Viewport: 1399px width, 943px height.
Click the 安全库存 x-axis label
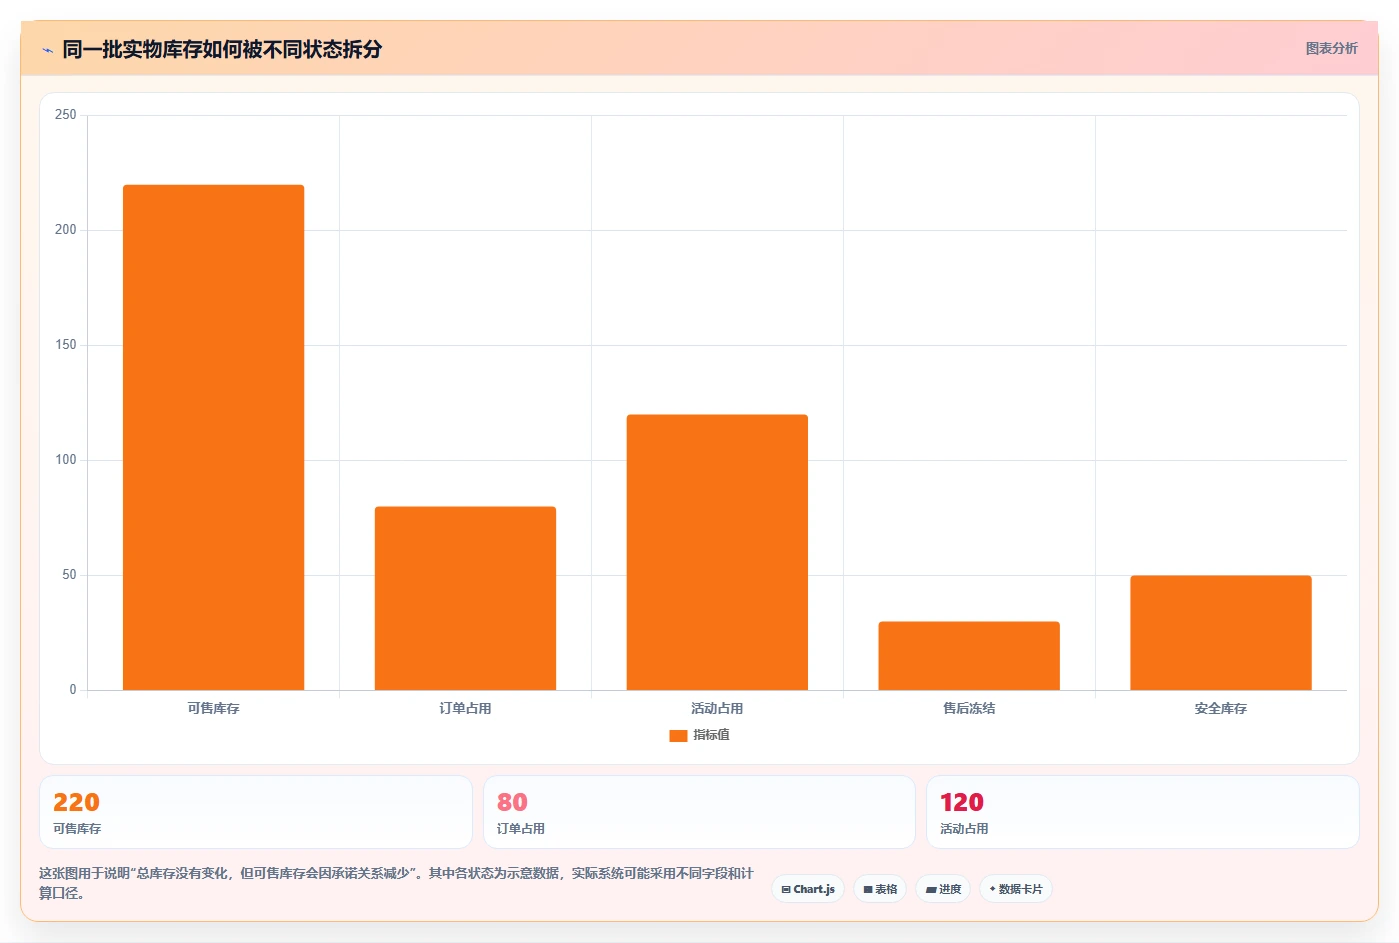[1221, 708]
